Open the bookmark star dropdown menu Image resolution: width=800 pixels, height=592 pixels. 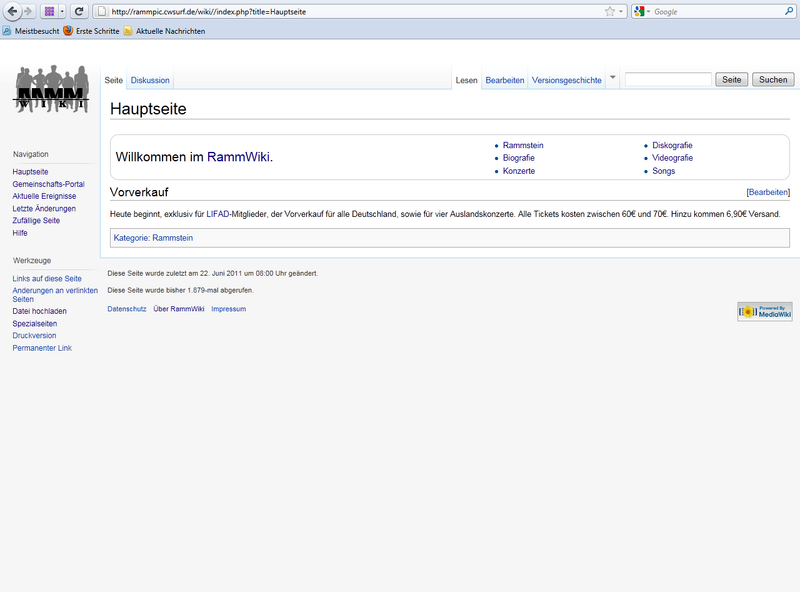(x=621, y=11)
